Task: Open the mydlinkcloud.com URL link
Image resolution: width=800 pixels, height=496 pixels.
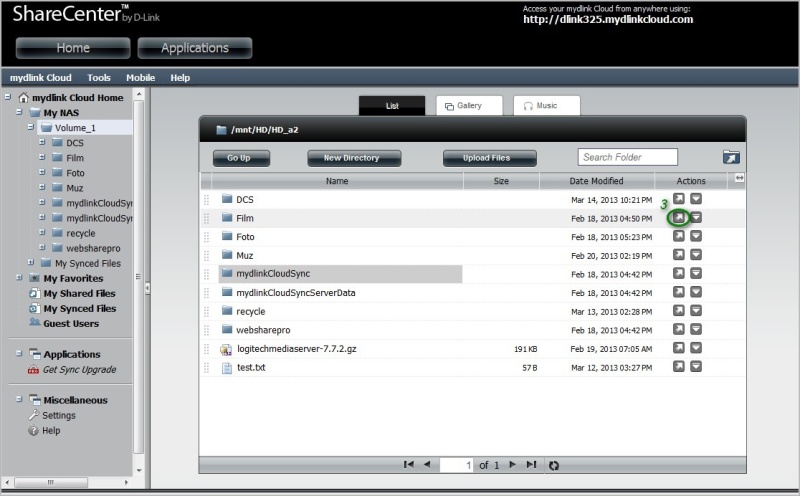Action: click(608, 19)
